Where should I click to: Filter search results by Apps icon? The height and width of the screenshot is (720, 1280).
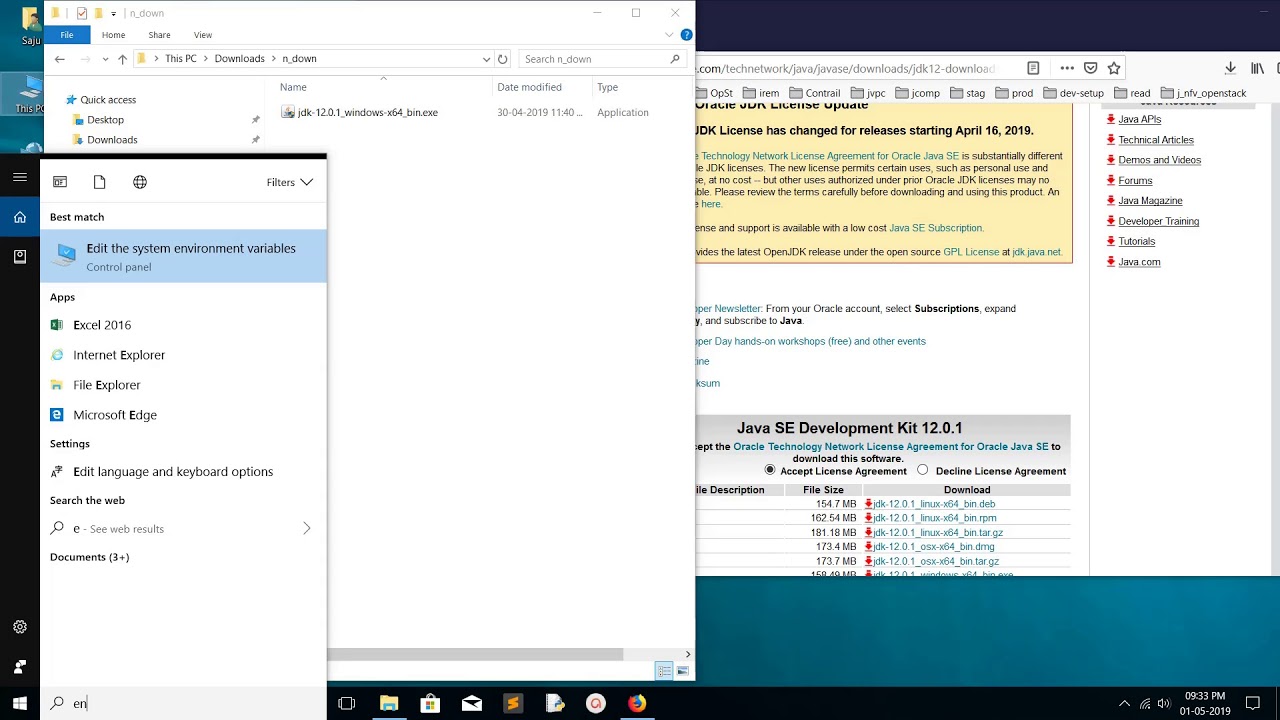(x=60, y=182)
